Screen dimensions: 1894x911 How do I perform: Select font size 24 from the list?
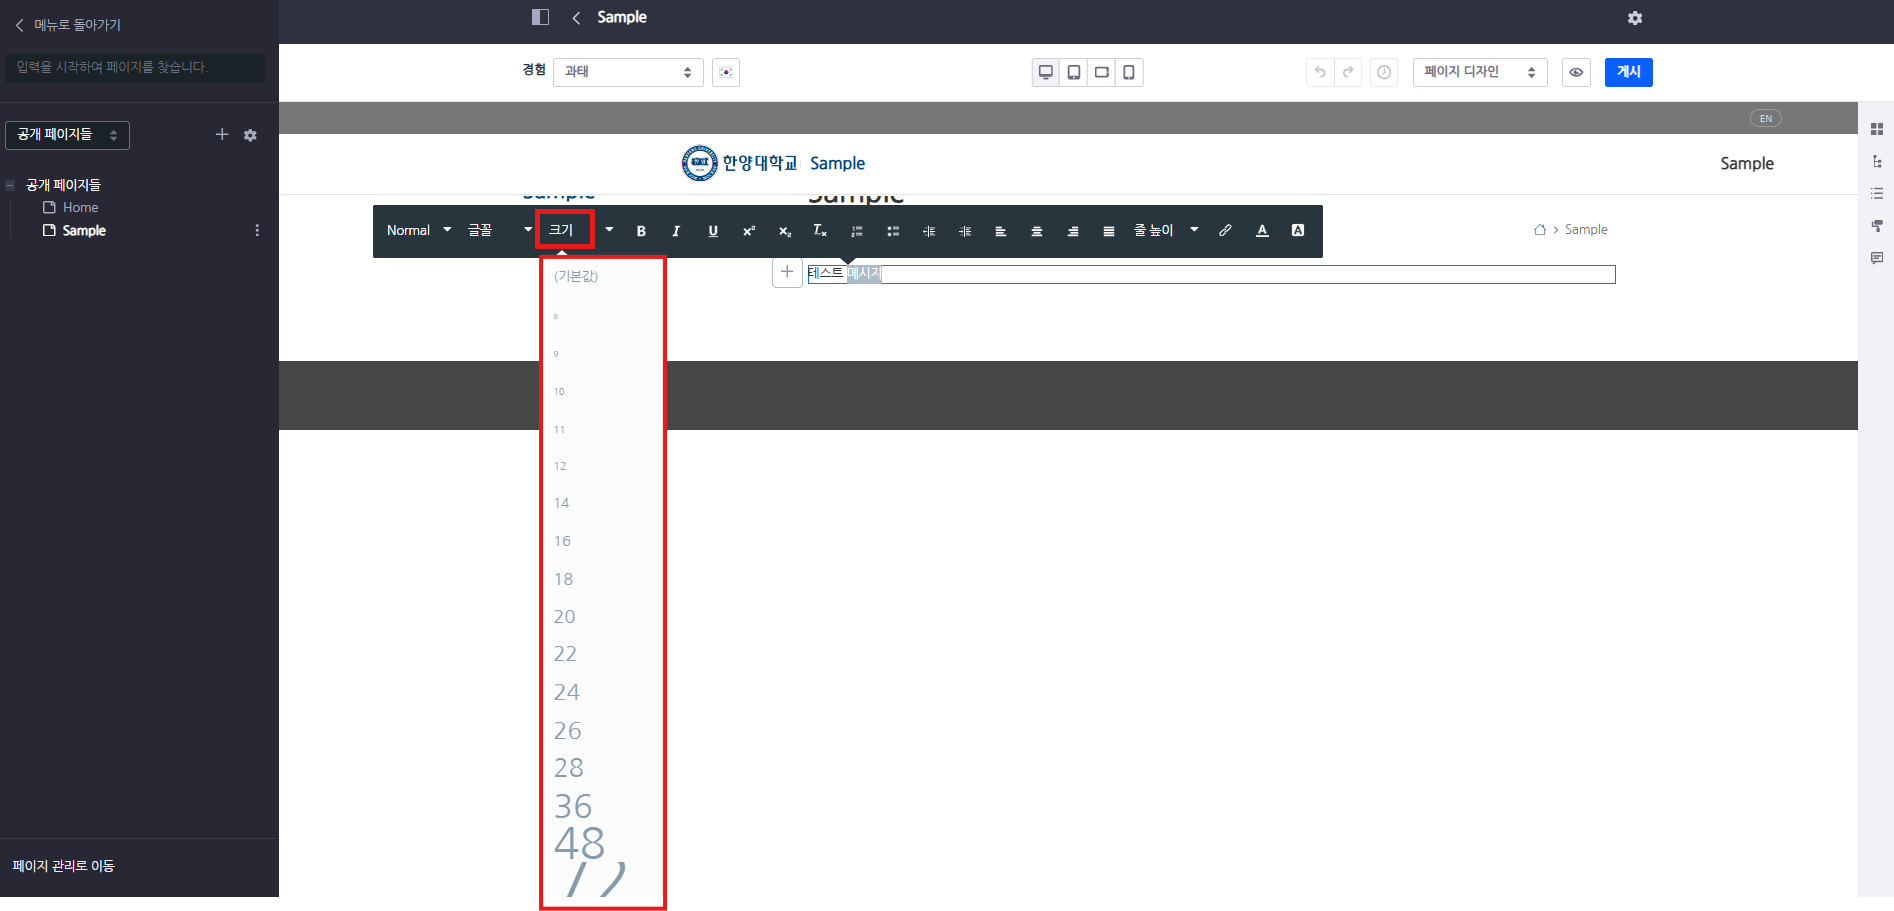point(567,692)
